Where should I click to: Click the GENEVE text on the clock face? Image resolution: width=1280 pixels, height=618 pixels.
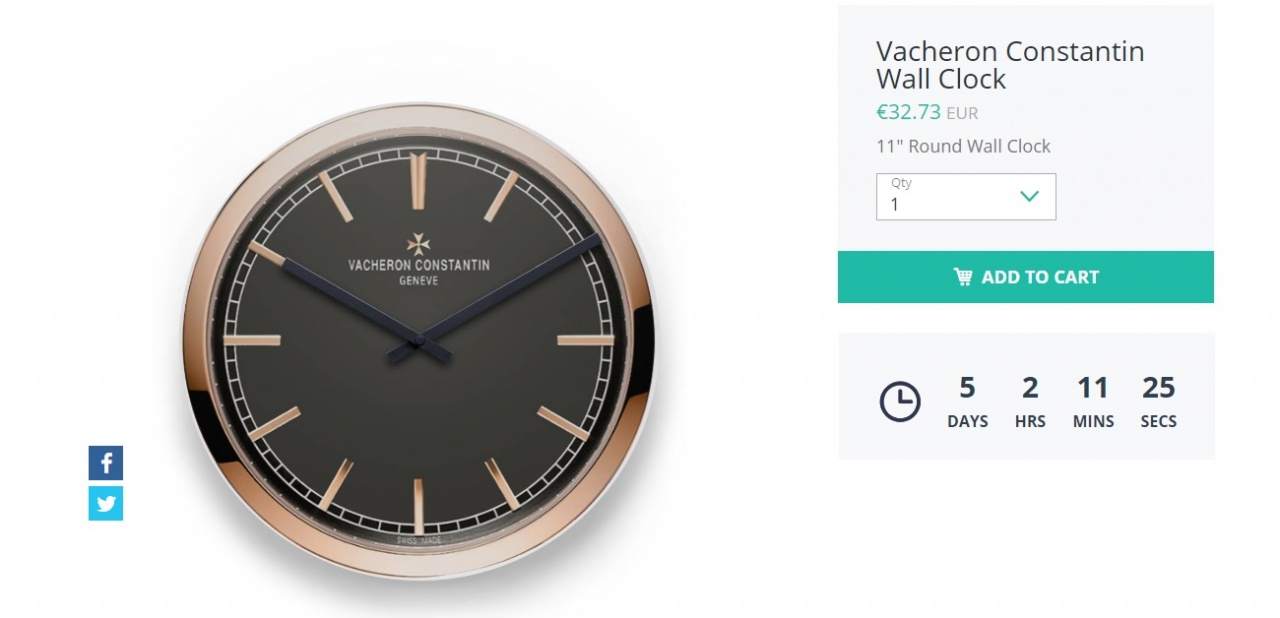418,281
